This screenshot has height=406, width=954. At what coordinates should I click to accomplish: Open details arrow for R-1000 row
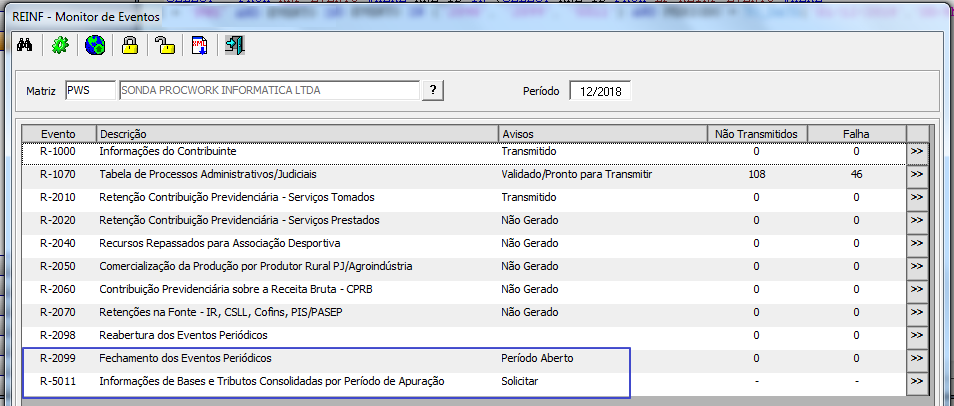click(917, 152)
